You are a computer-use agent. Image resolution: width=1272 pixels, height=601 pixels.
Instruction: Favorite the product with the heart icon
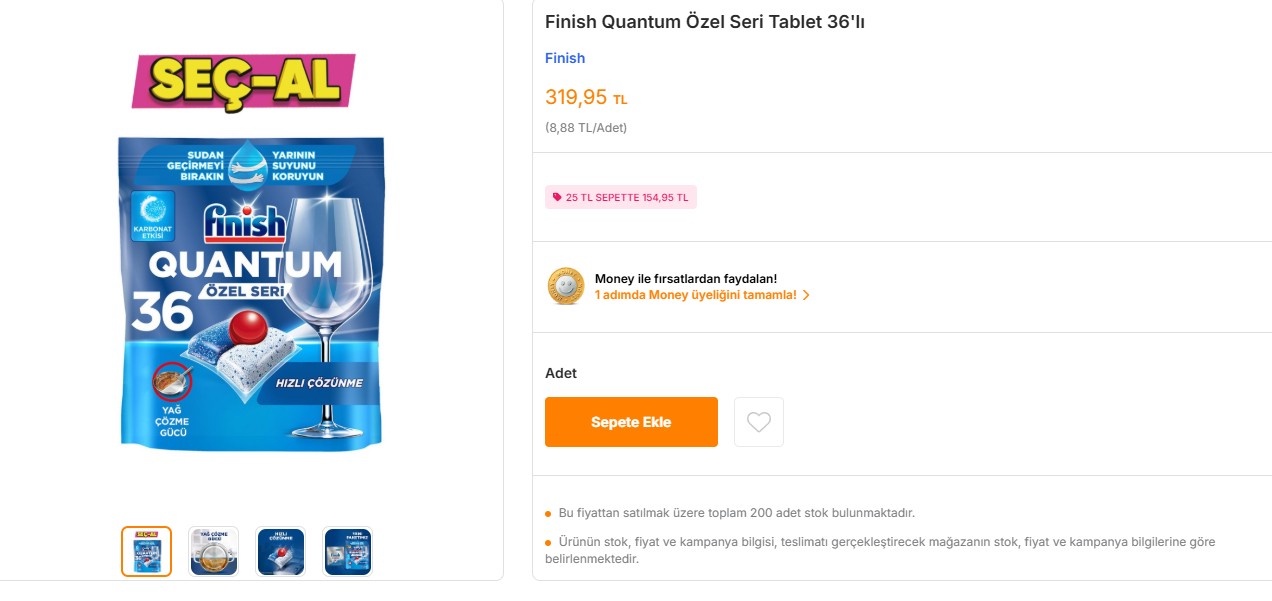(x=759, y=421)
